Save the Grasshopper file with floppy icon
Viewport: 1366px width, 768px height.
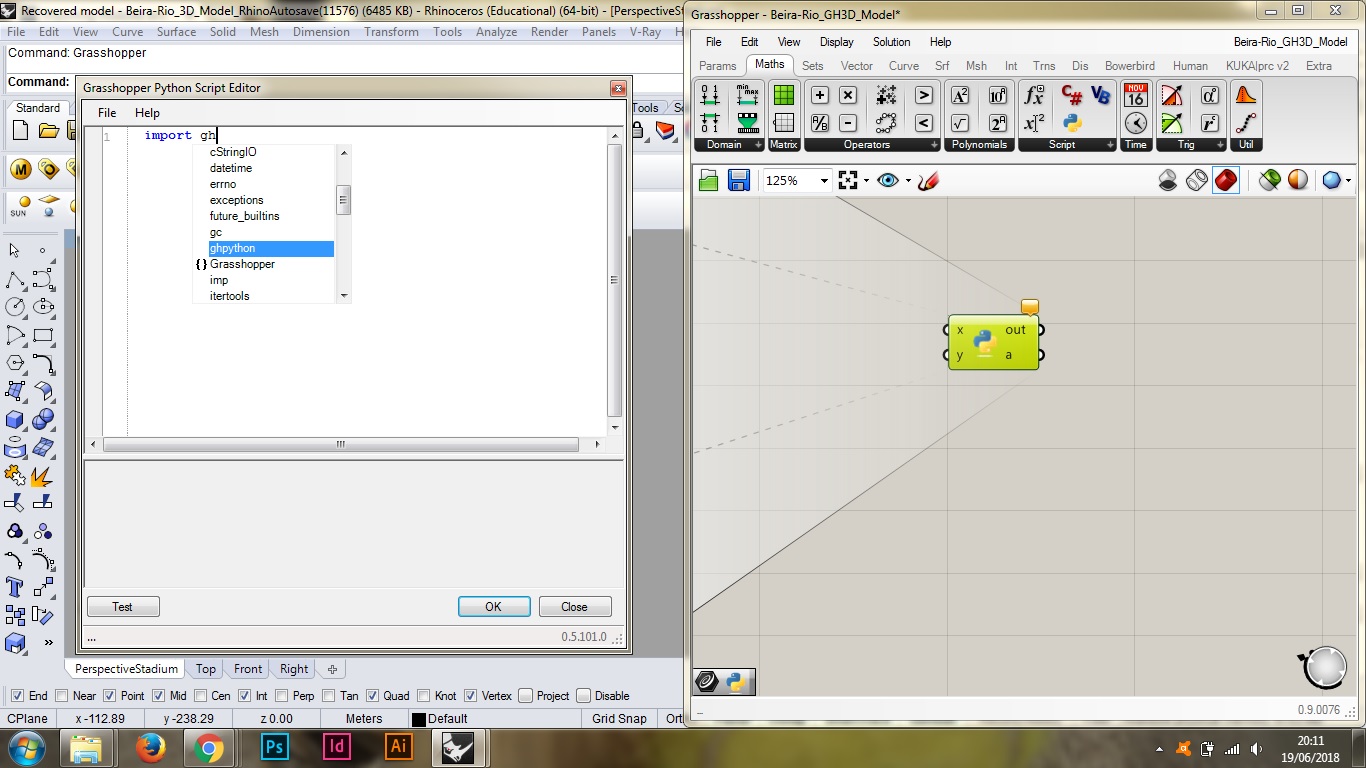739,181
